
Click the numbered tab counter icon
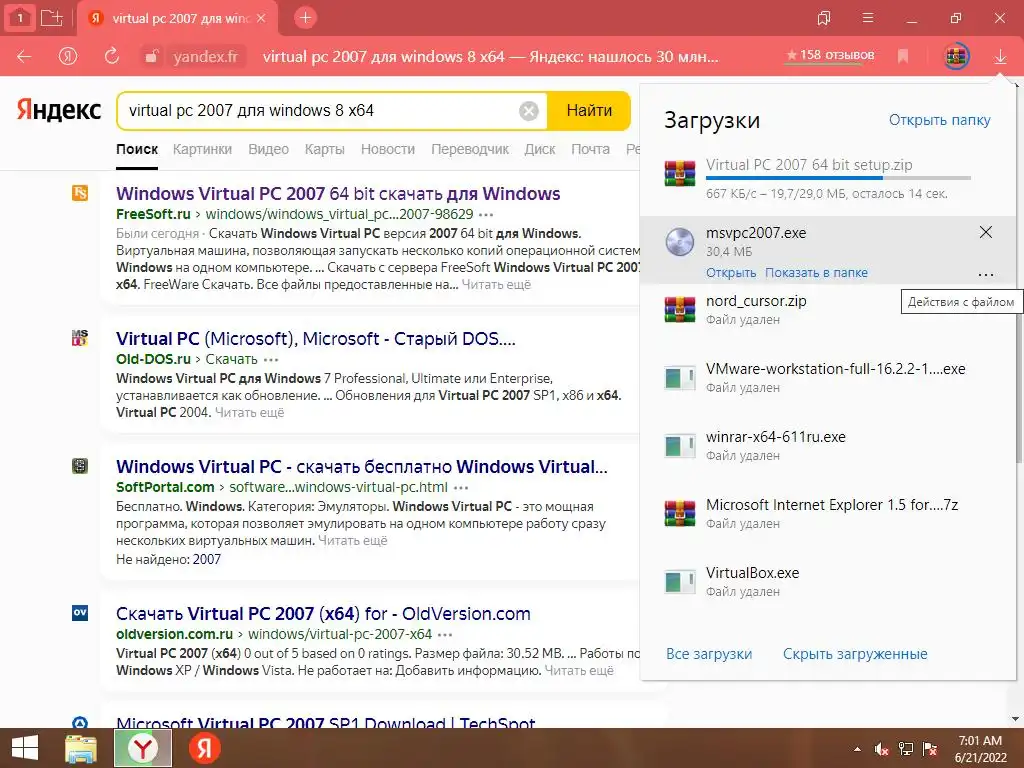pyautogui.click(x=20, y=18)
